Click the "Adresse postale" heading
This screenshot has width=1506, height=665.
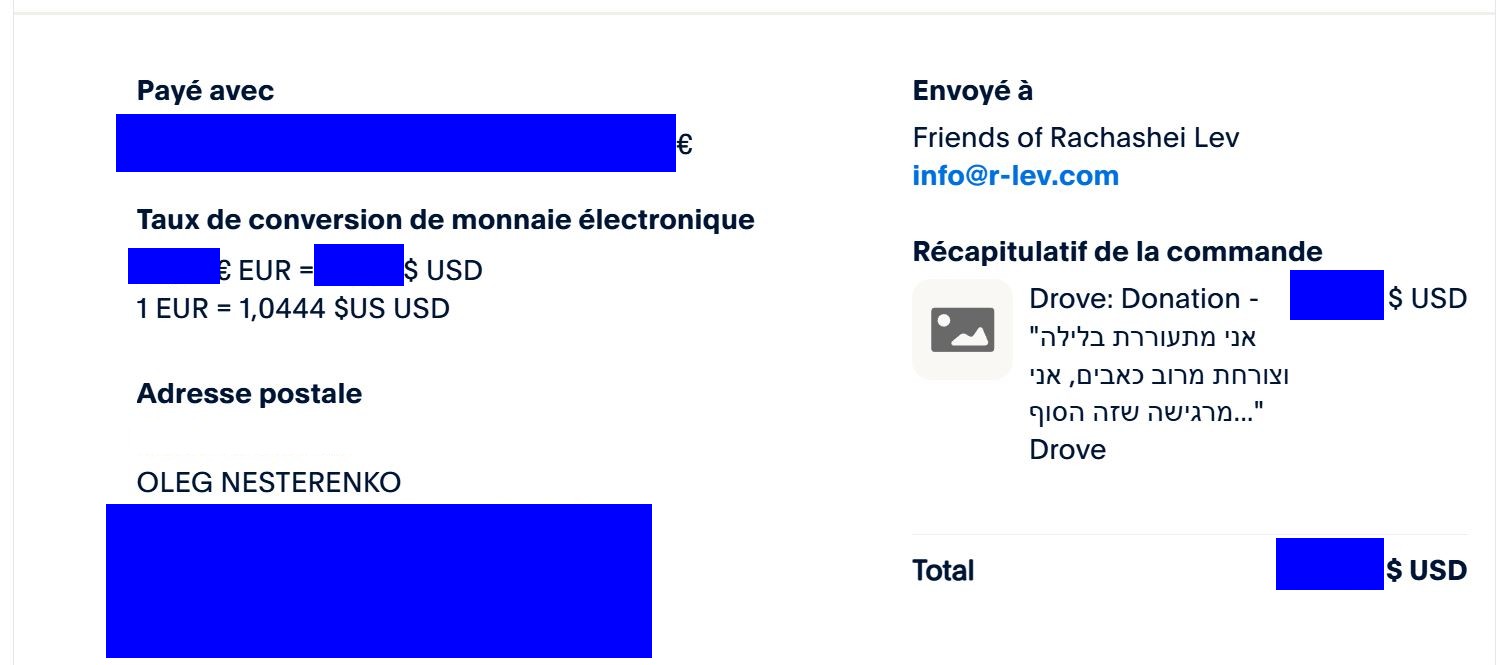tap(249, 394)
